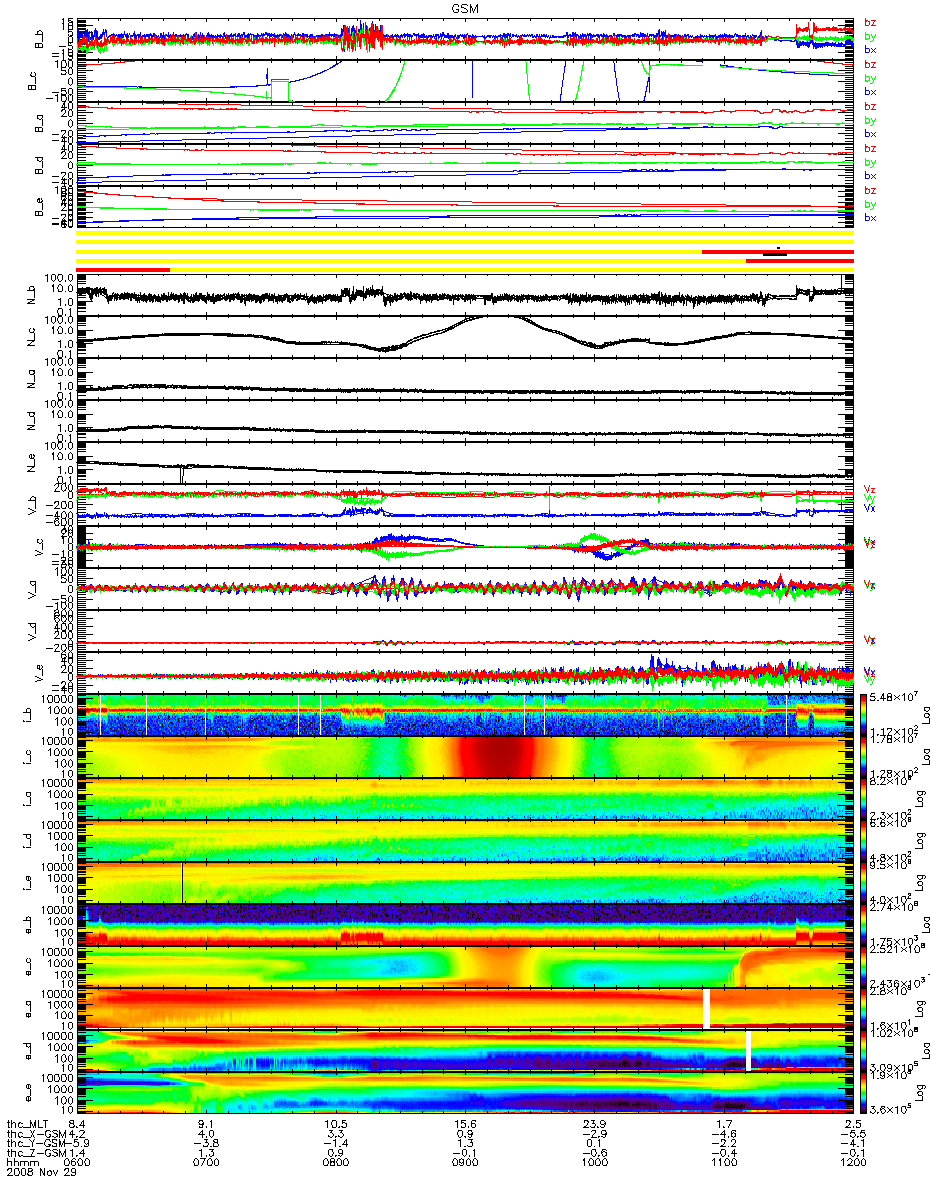Pick the V_e velocity axis label
Image resolution: width=930 pixels, height=1200 pixels.
(37, 672)
